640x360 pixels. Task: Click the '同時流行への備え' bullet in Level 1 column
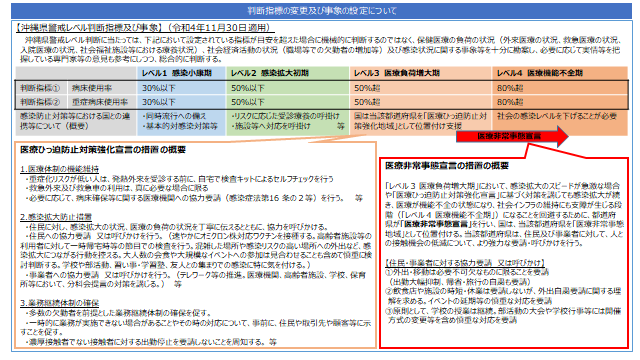[174, 116]
